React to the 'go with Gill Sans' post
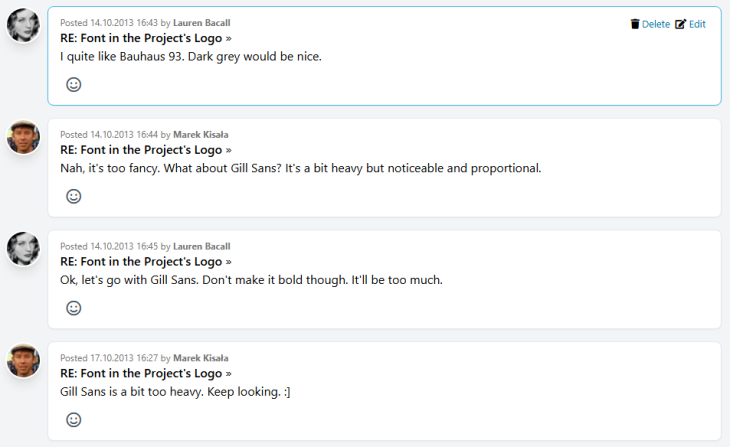Image resolution: width=730 pixels, height=447 pixels. coord(73,309)
